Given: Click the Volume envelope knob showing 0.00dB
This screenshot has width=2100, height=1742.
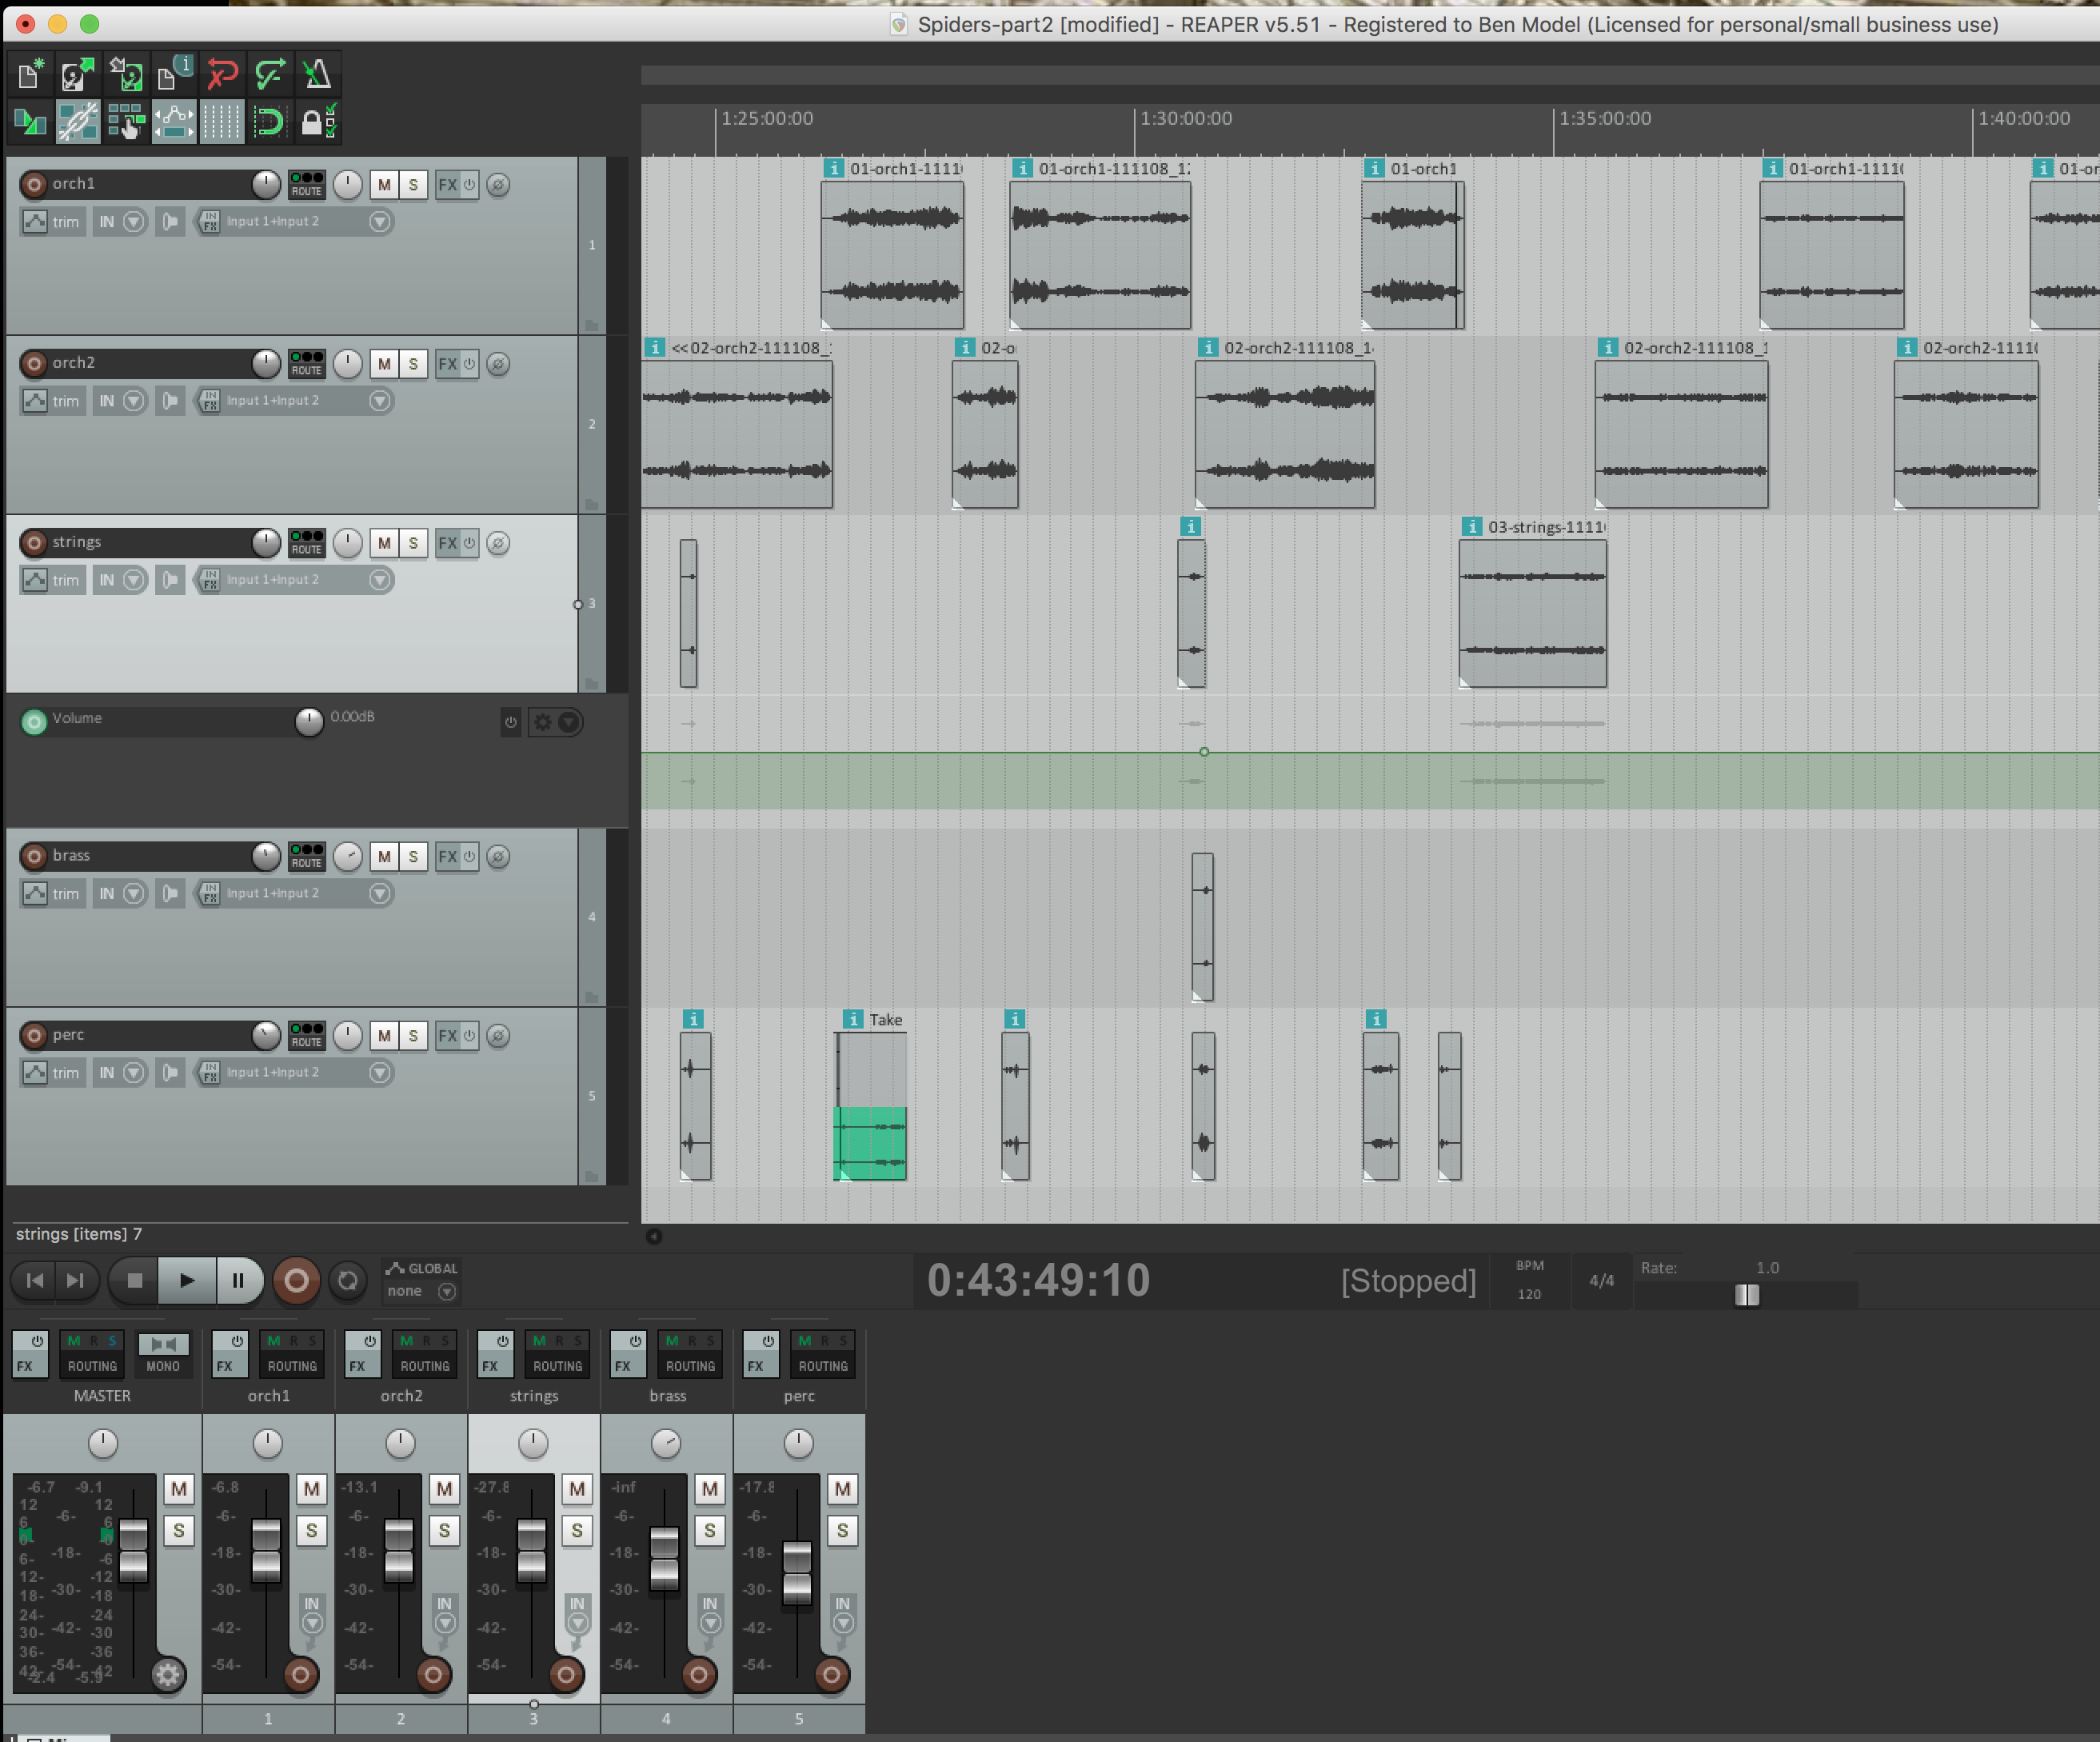Looking at the screenshot, I should pyautogui.click(x=309, y=721).
